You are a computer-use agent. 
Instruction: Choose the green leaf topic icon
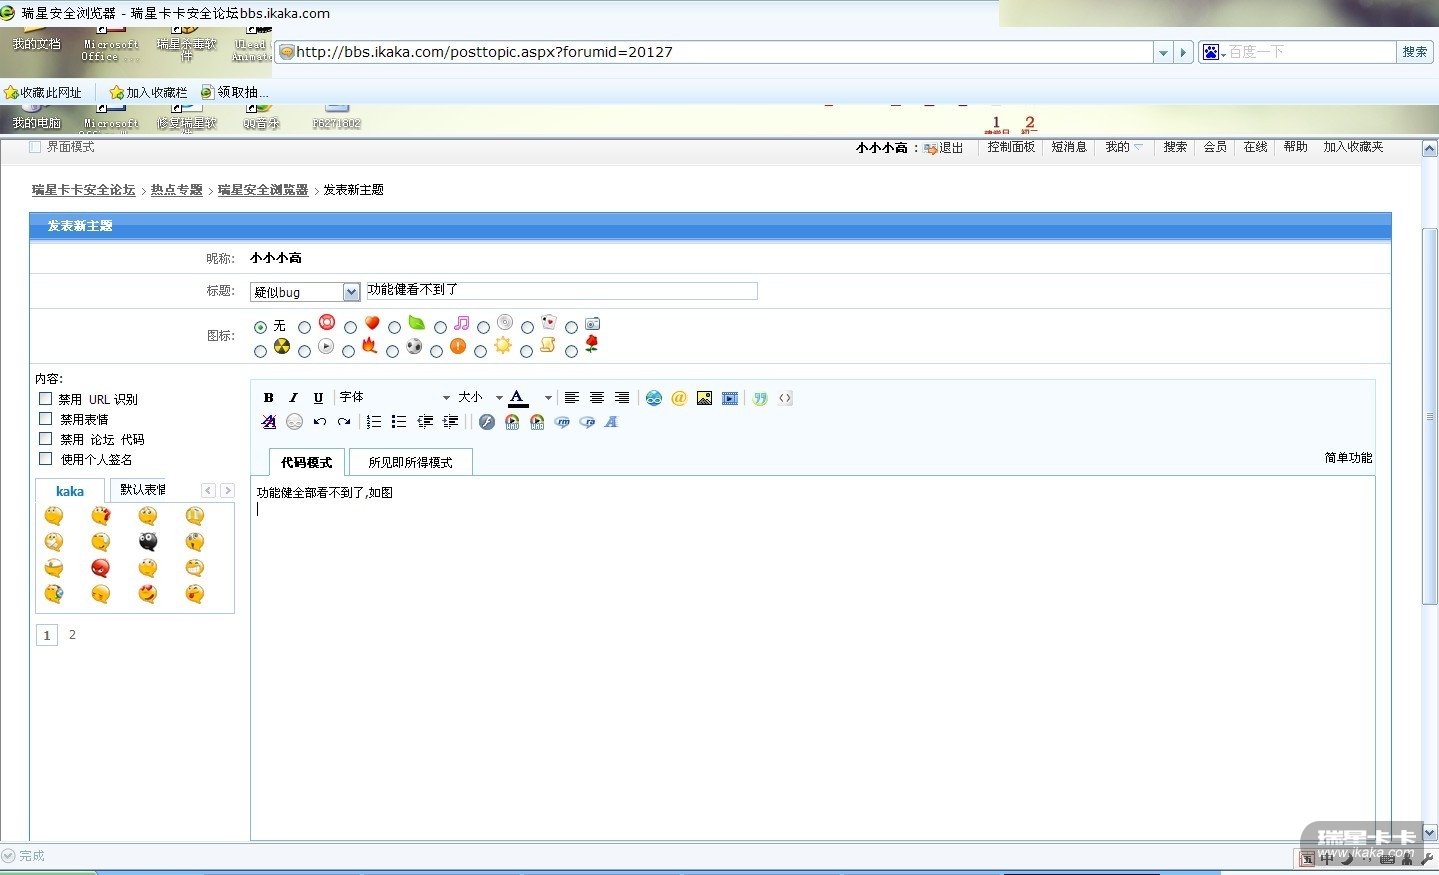416,323
